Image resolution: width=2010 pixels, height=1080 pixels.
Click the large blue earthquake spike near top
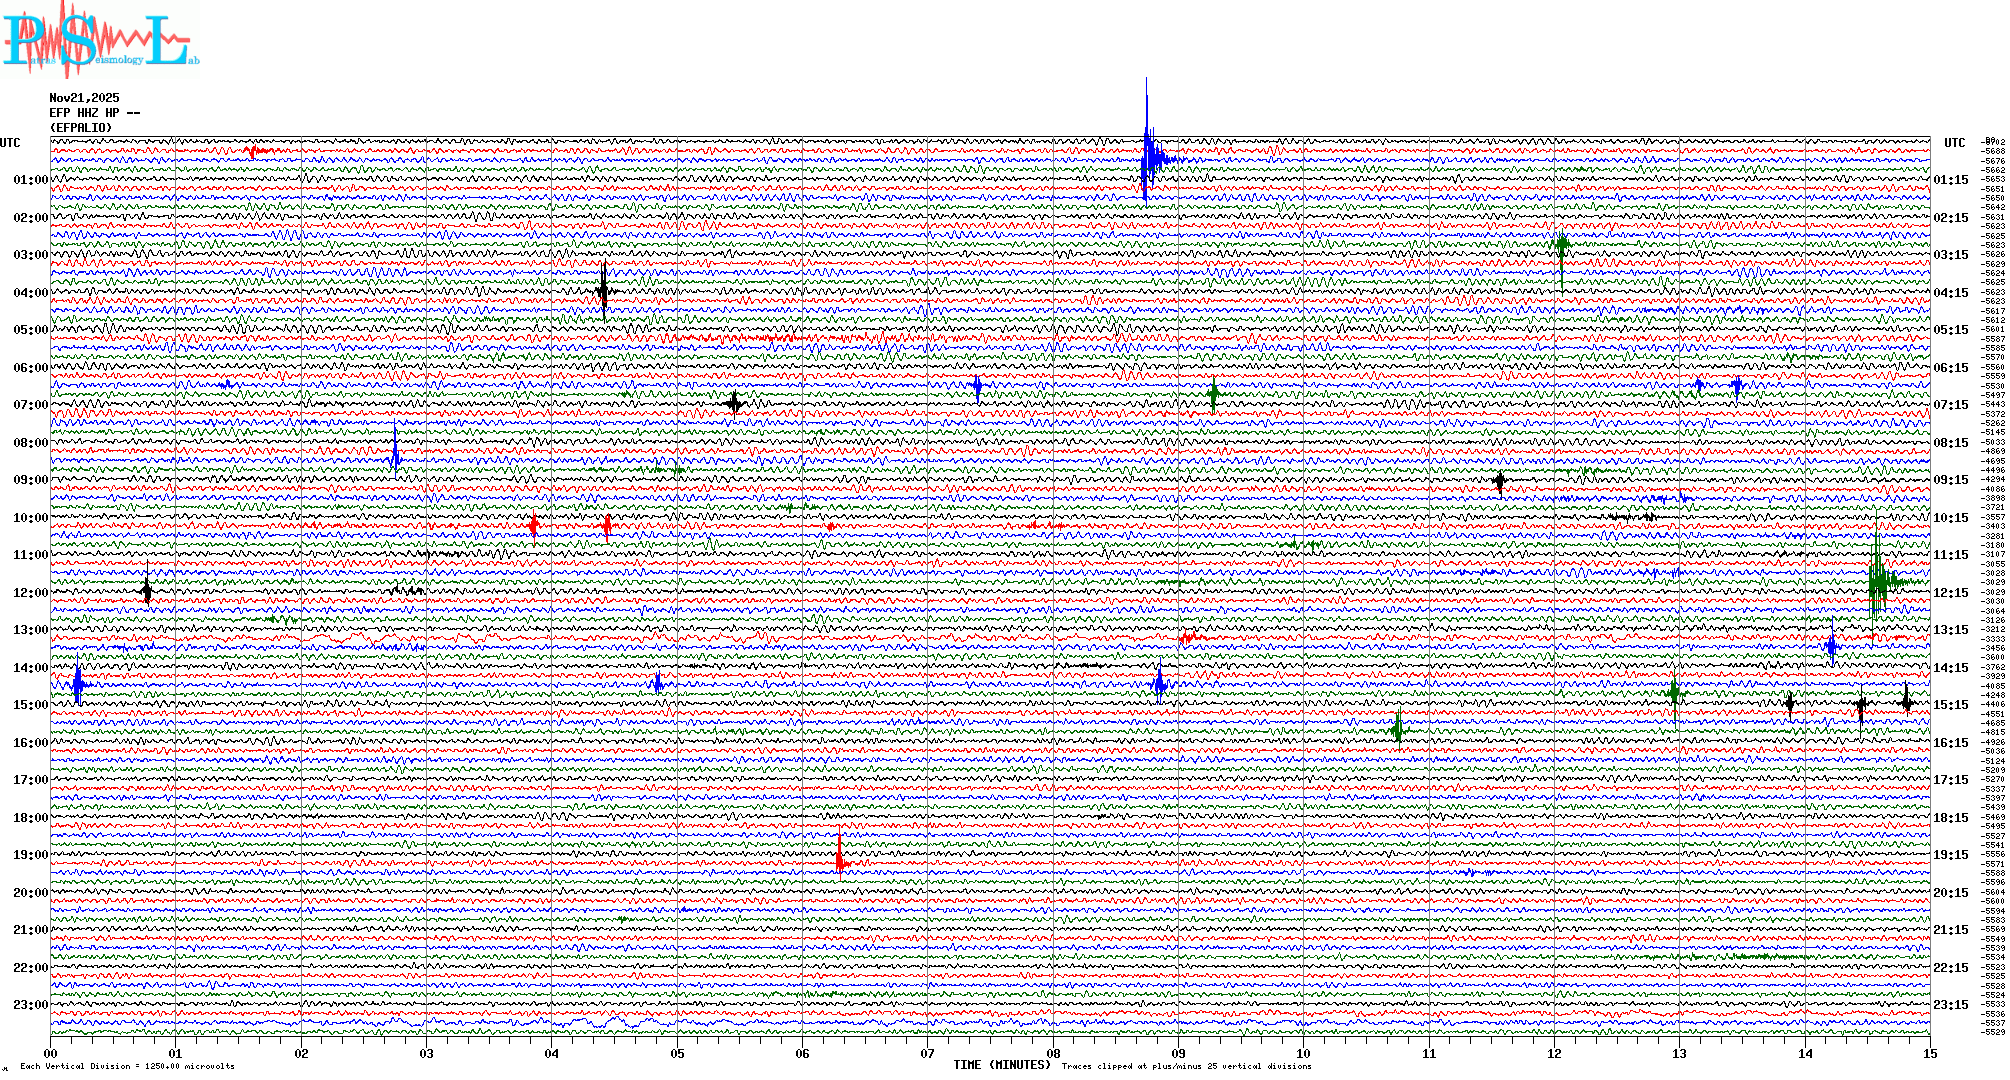click(x=1149, y=158)
